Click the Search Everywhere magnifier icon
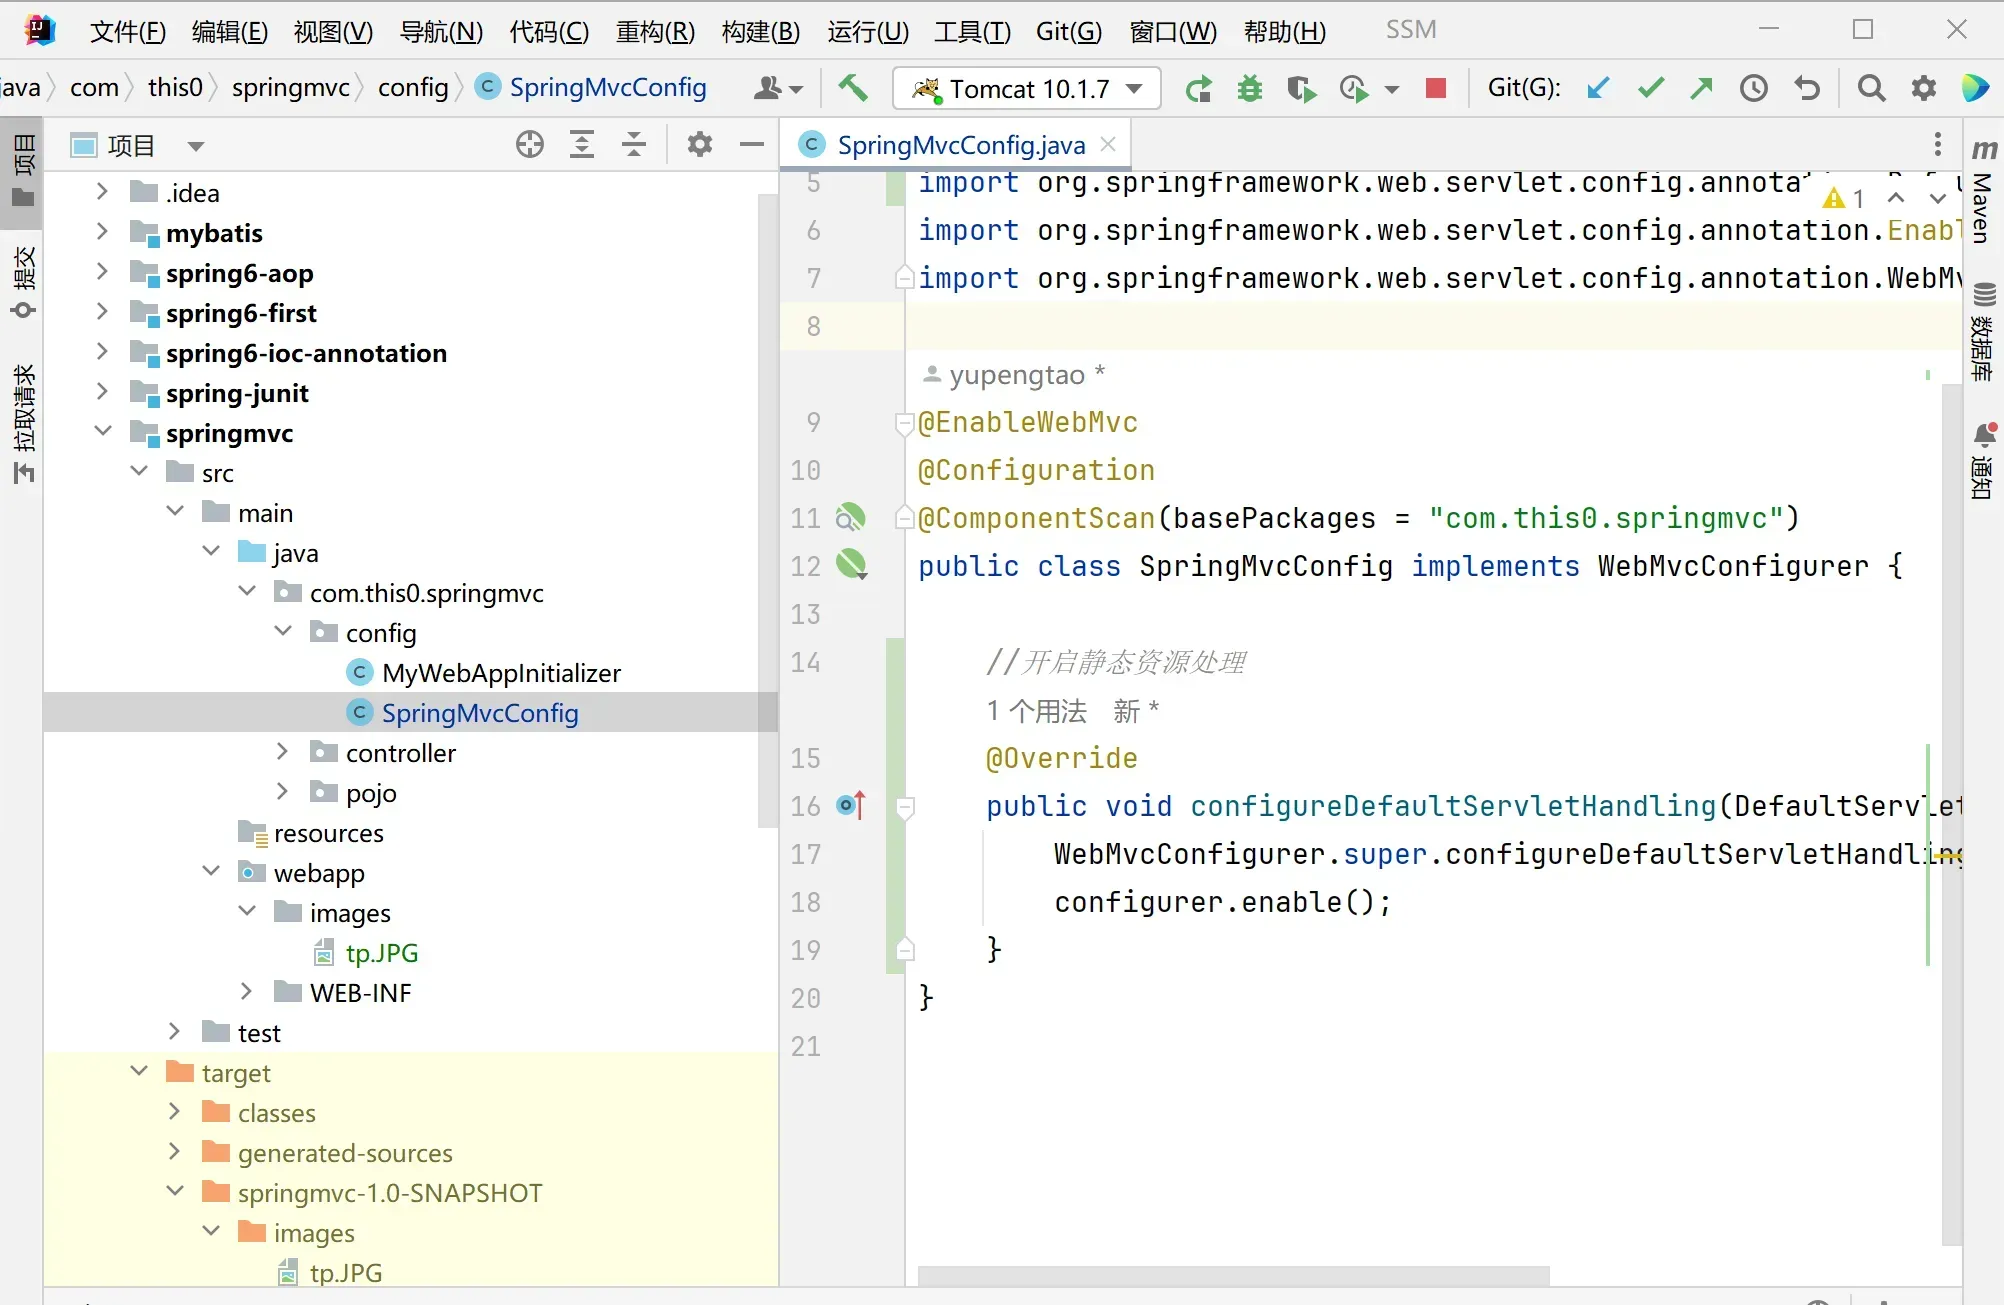 pyautogui.click(x=1871, y=88)
